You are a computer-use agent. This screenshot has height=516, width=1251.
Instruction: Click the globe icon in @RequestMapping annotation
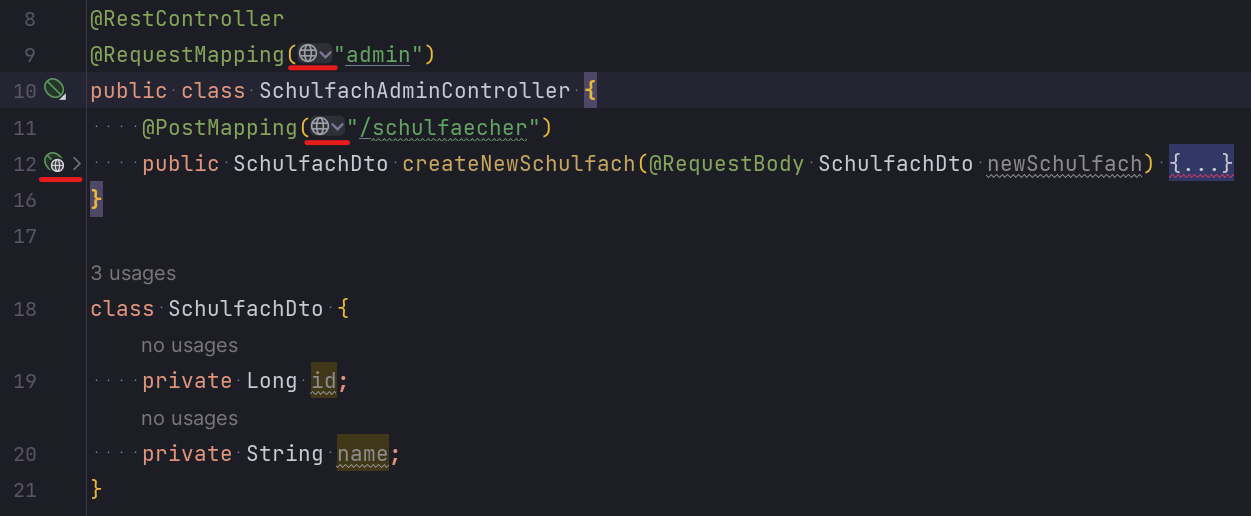point(308,54)
